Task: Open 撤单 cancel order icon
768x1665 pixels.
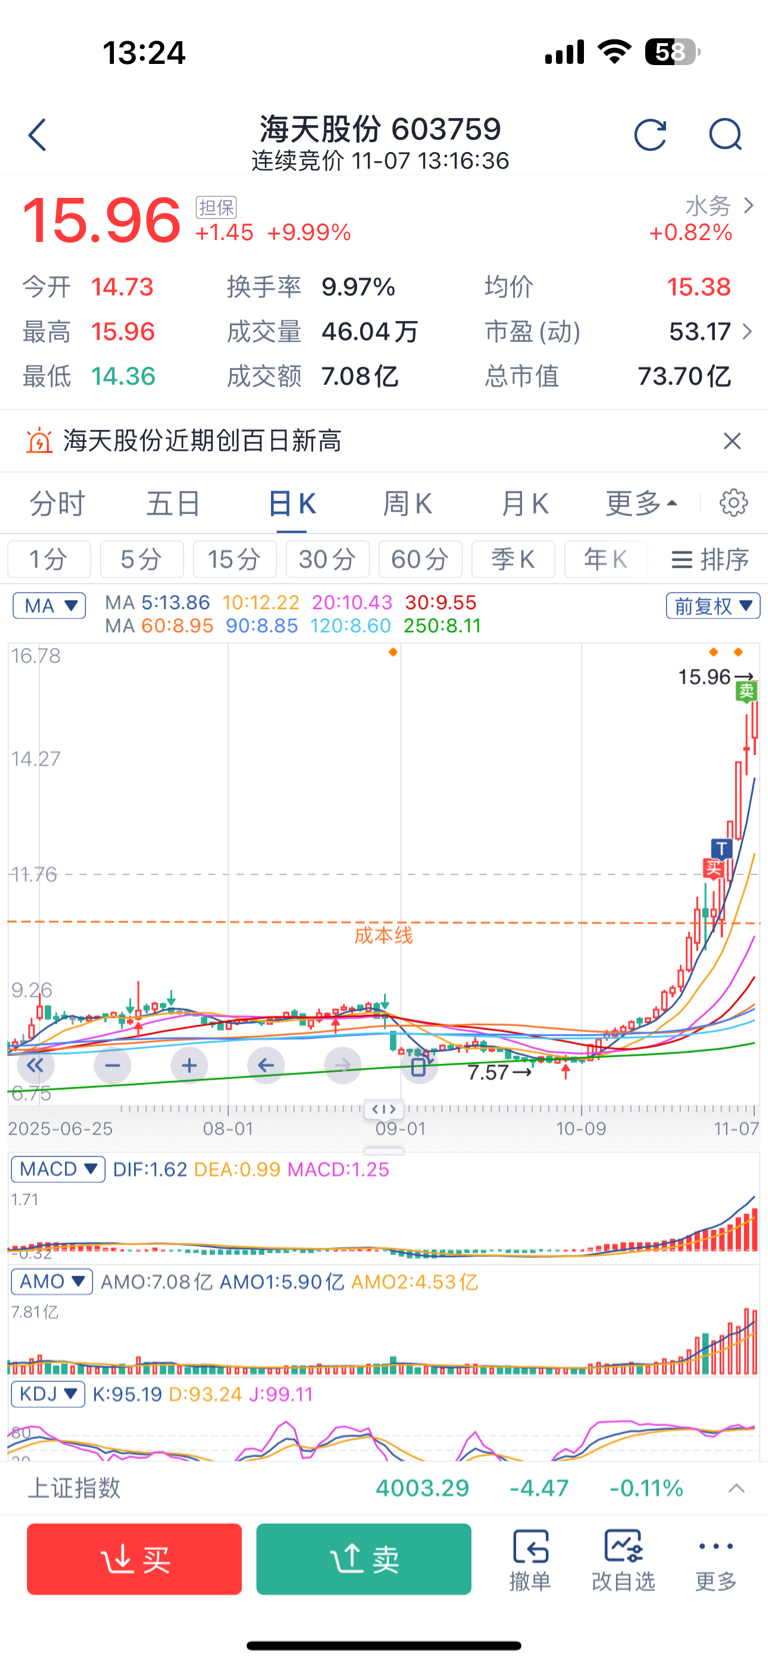Action: click(x=530, y=1559)
